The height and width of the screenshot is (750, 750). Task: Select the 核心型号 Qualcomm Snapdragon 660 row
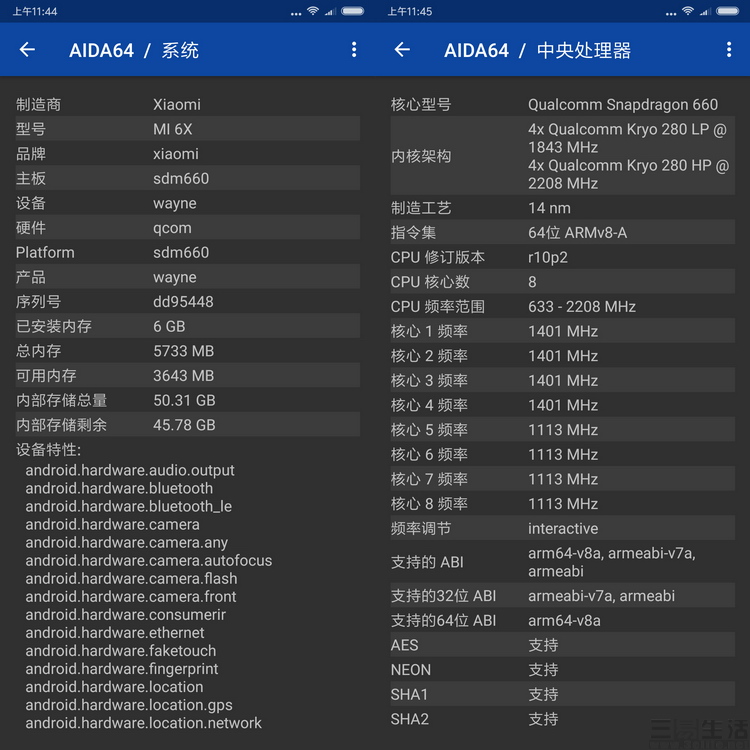click(x=562, y=104)
